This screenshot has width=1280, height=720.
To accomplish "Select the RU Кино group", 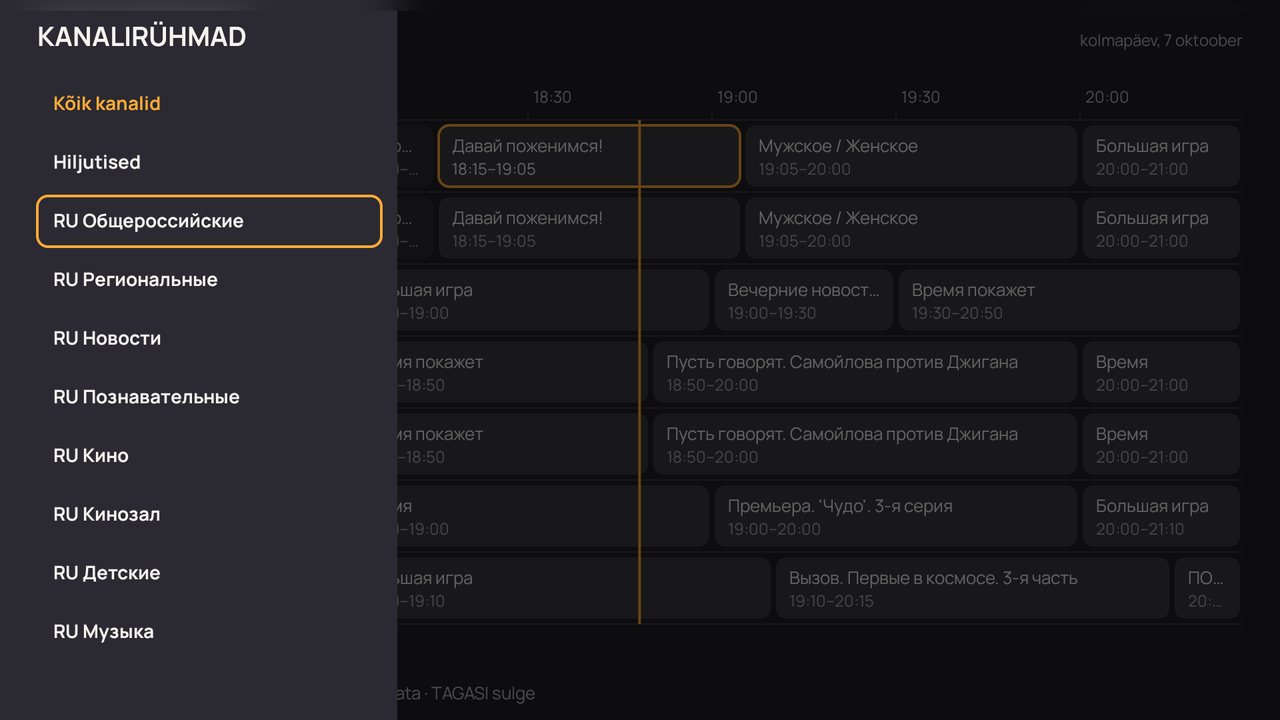I will tap(208, 456).
